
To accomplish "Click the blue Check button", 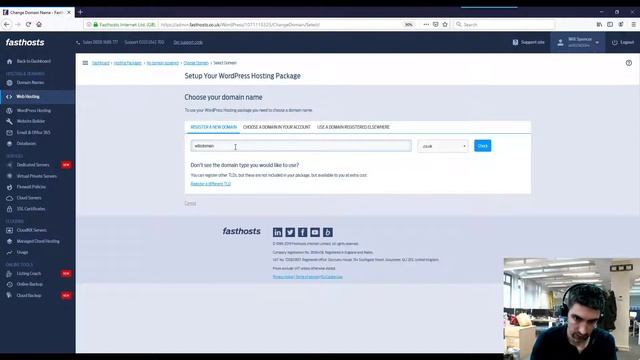I will [x=482, y=146].
